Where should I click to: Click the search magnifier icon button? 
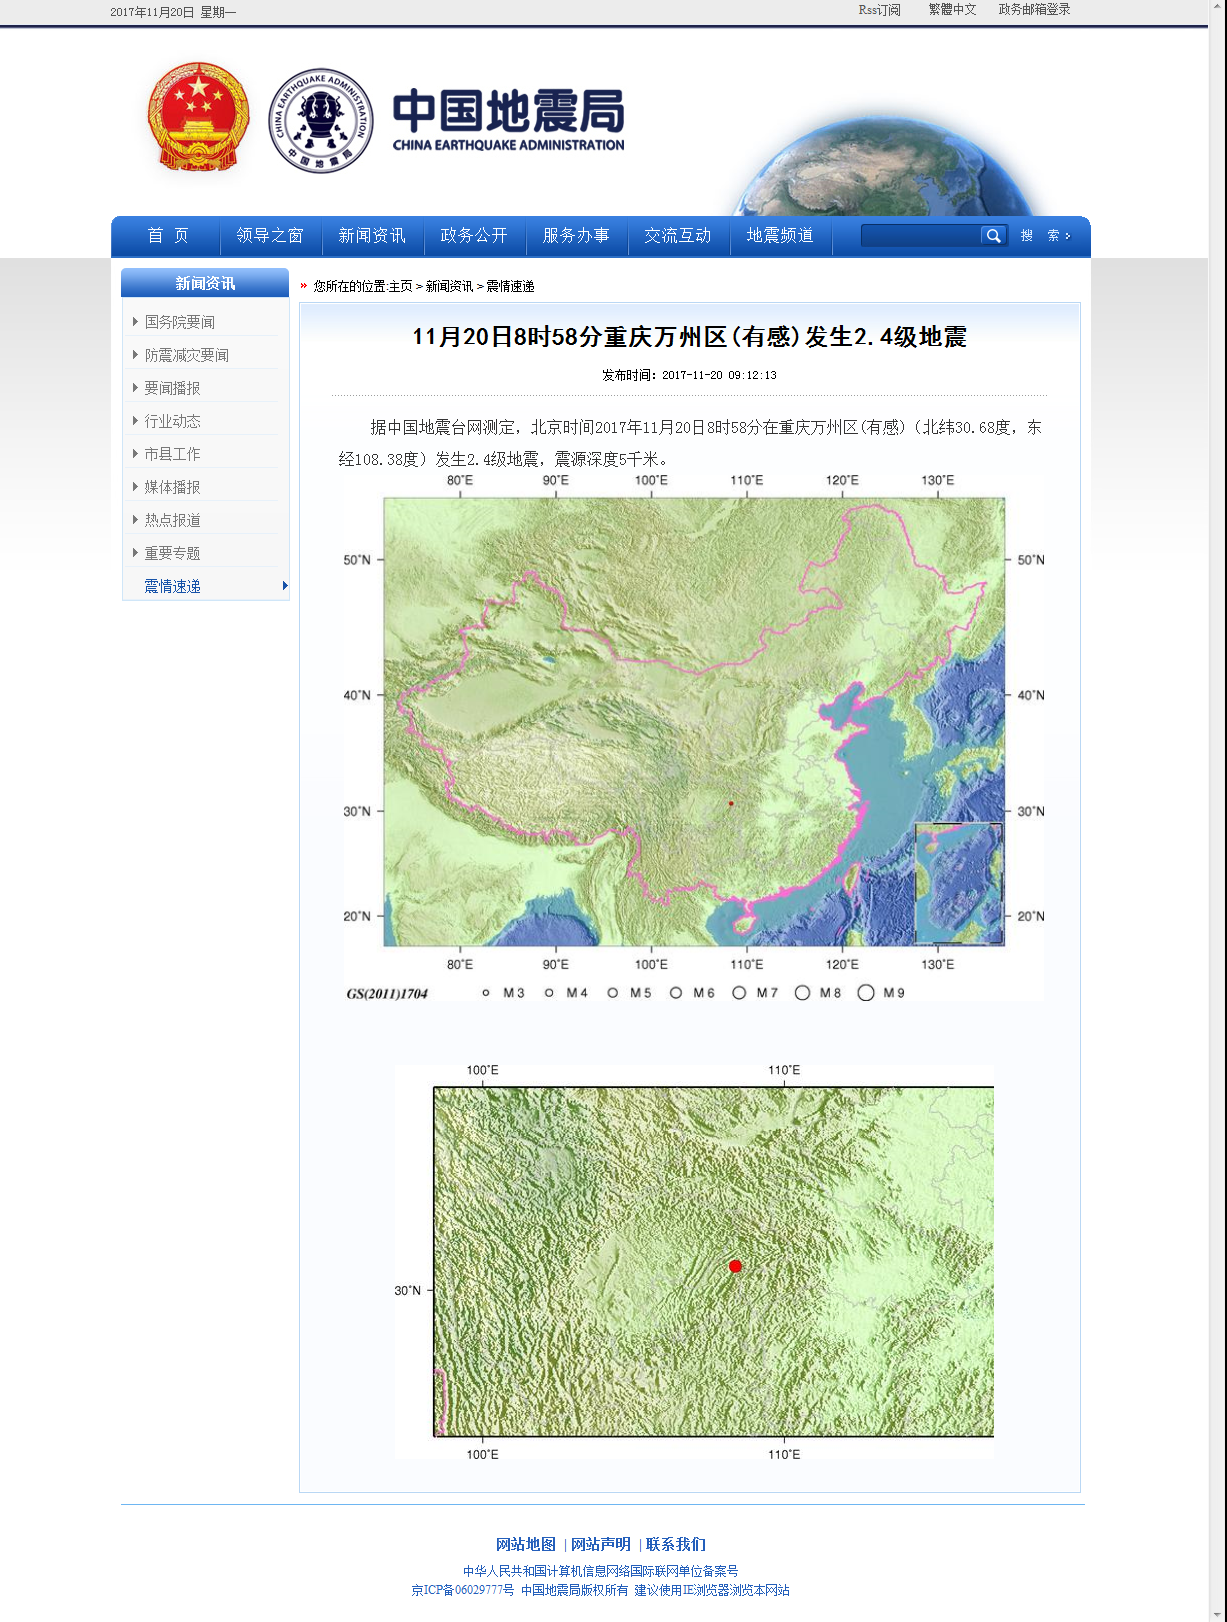click(993, 236)
